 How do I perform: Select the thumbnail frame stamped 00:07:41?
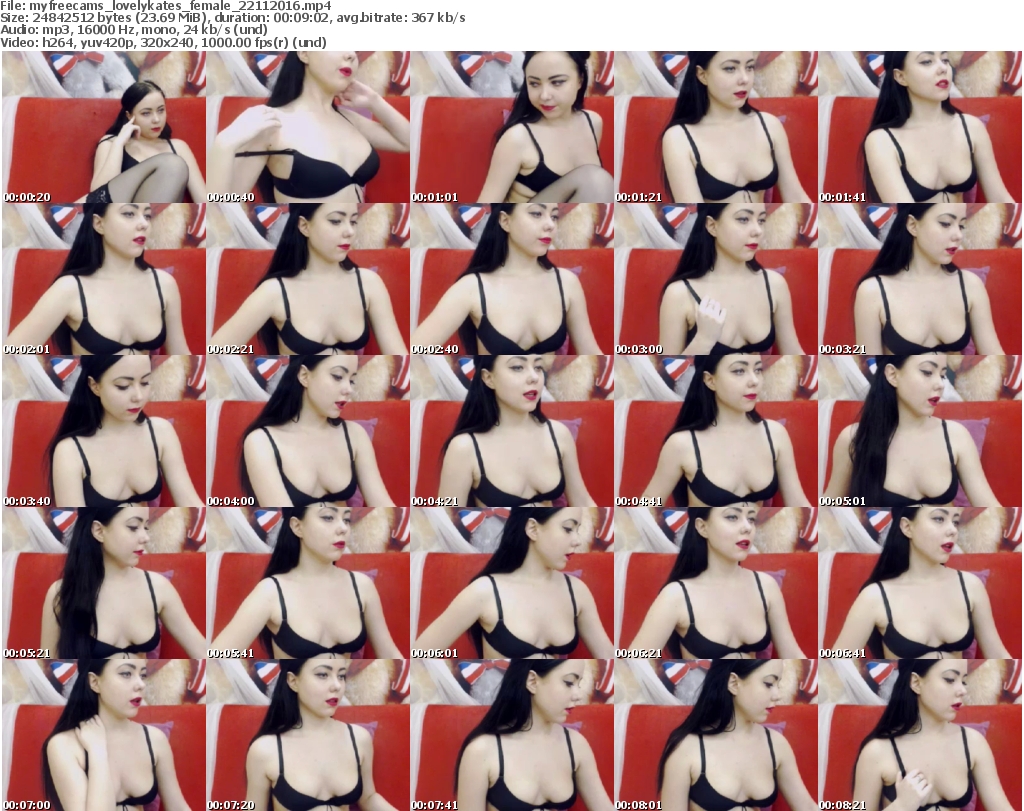coord(511,735)
